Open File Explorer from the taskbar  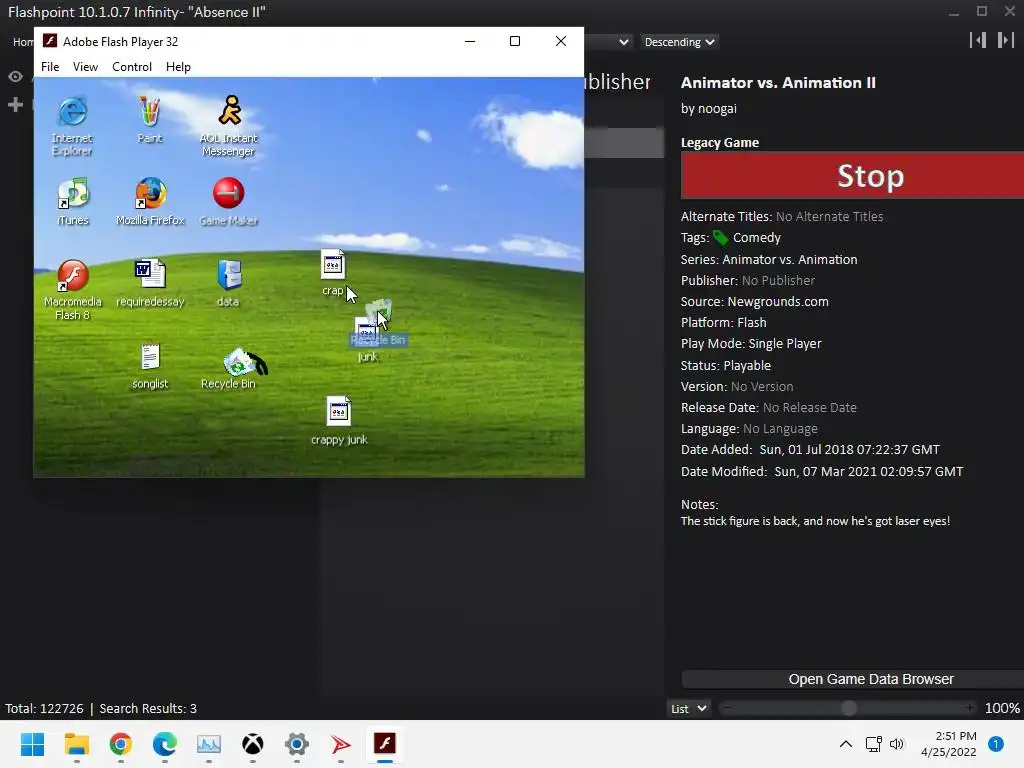pos(76,744)
